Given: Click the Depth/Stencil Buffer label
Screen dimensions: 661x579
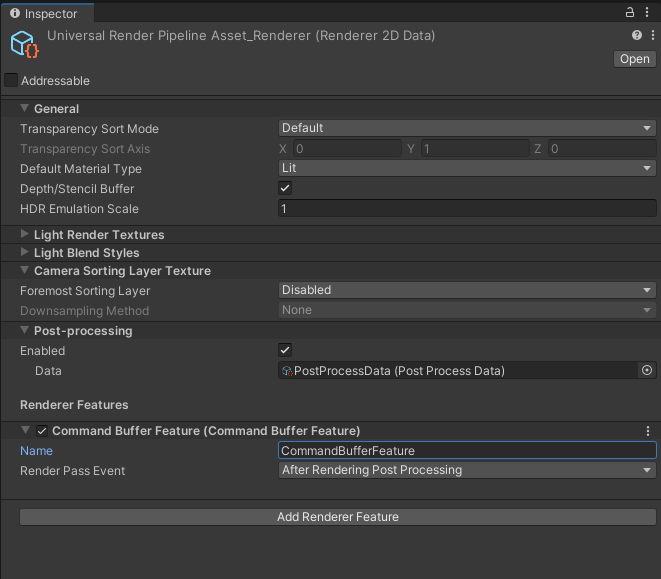Looking at the screenshot, I should pos(77,189).
